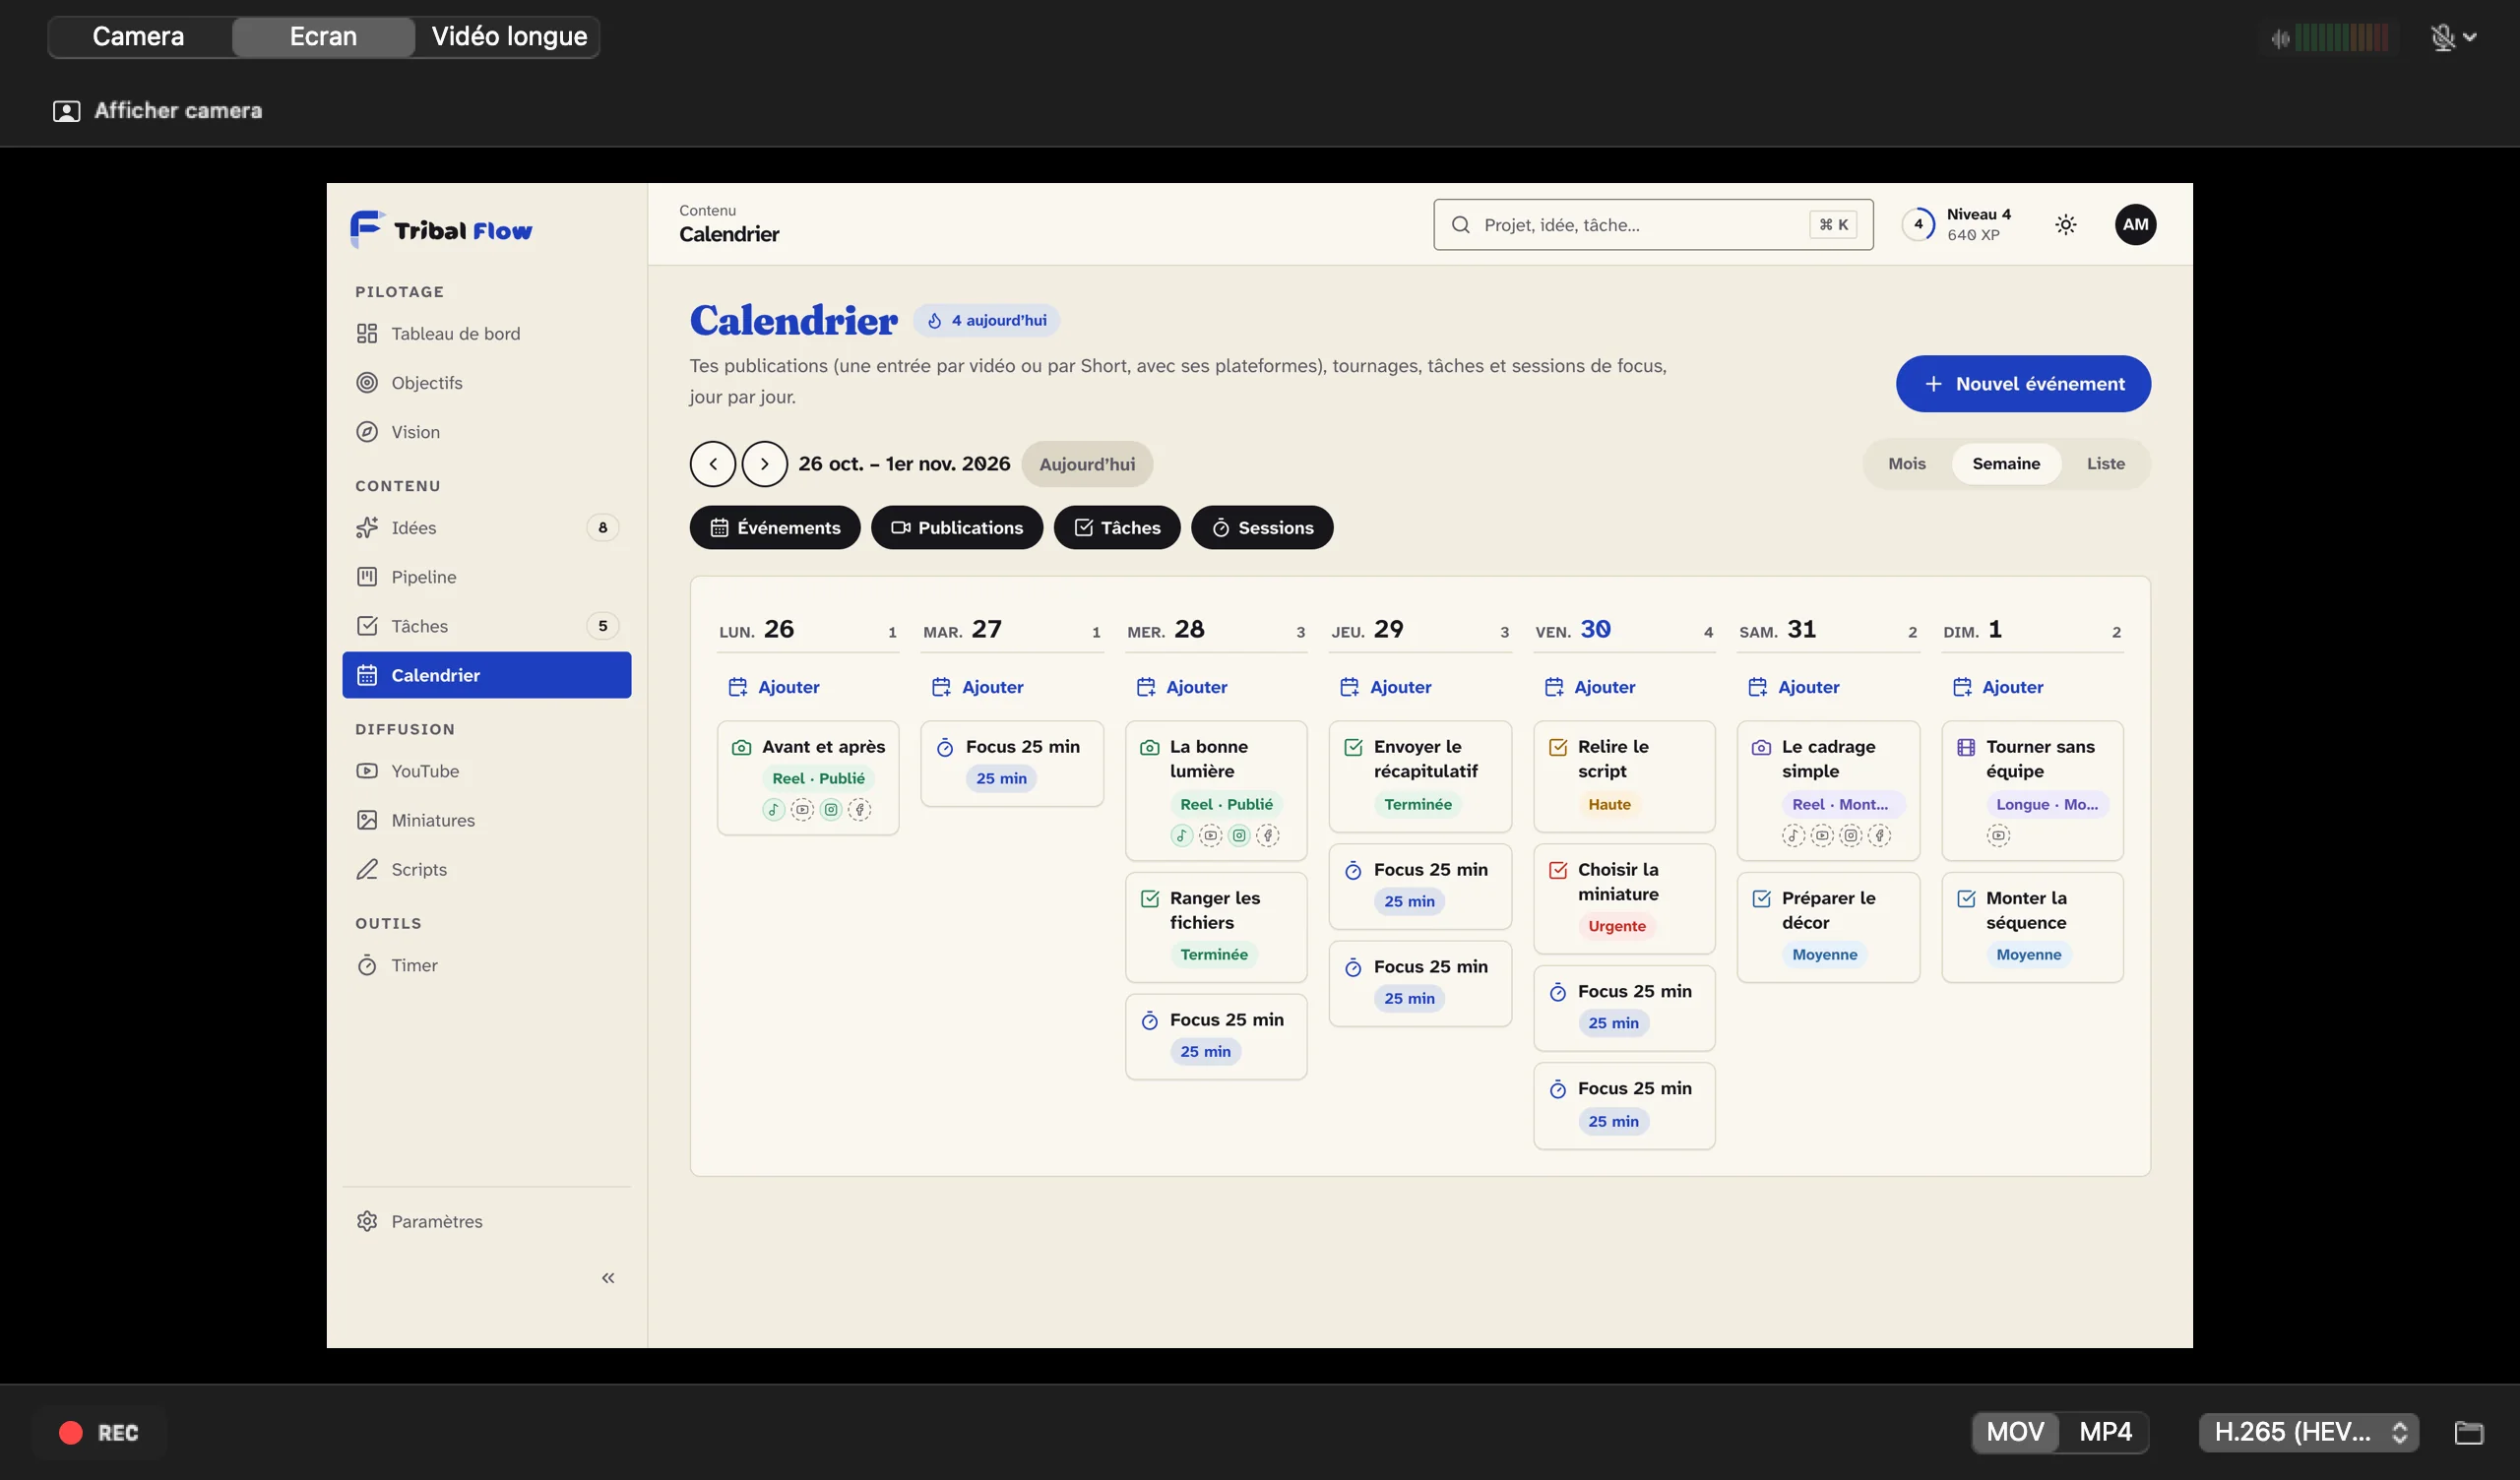Select the Camera recording tab
The image size is (2520, 1480).
[139, 37]
